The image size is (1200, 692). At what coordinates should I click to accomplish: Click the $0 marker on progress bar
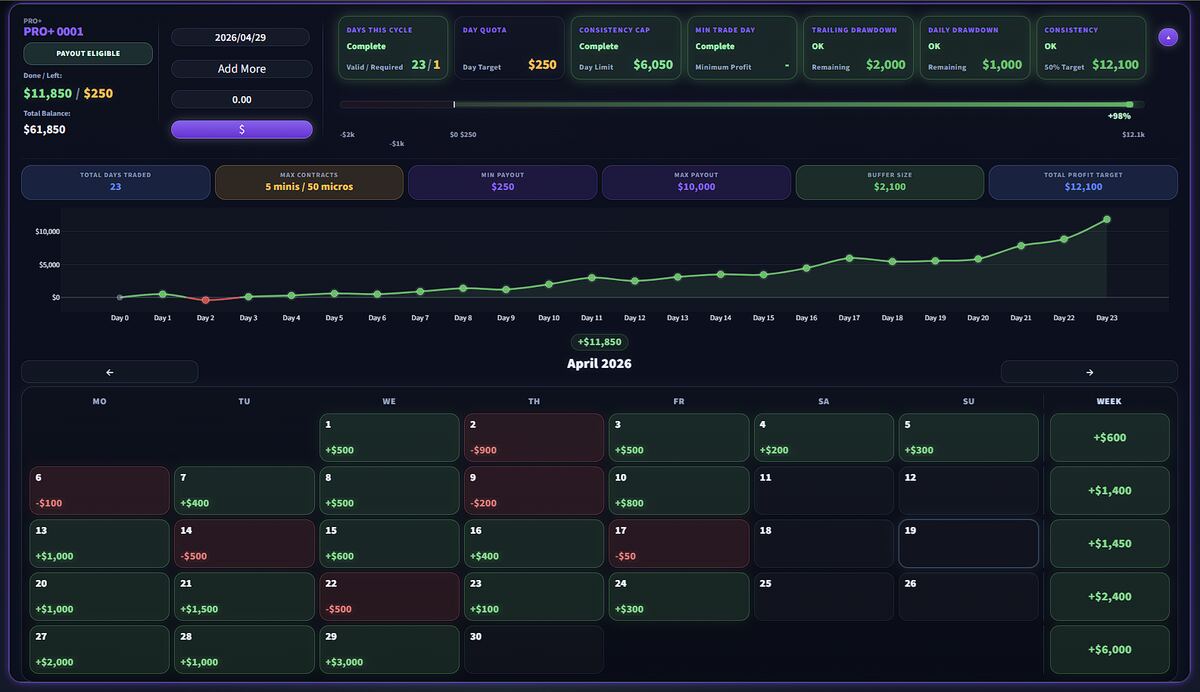[x=454, y=104]
